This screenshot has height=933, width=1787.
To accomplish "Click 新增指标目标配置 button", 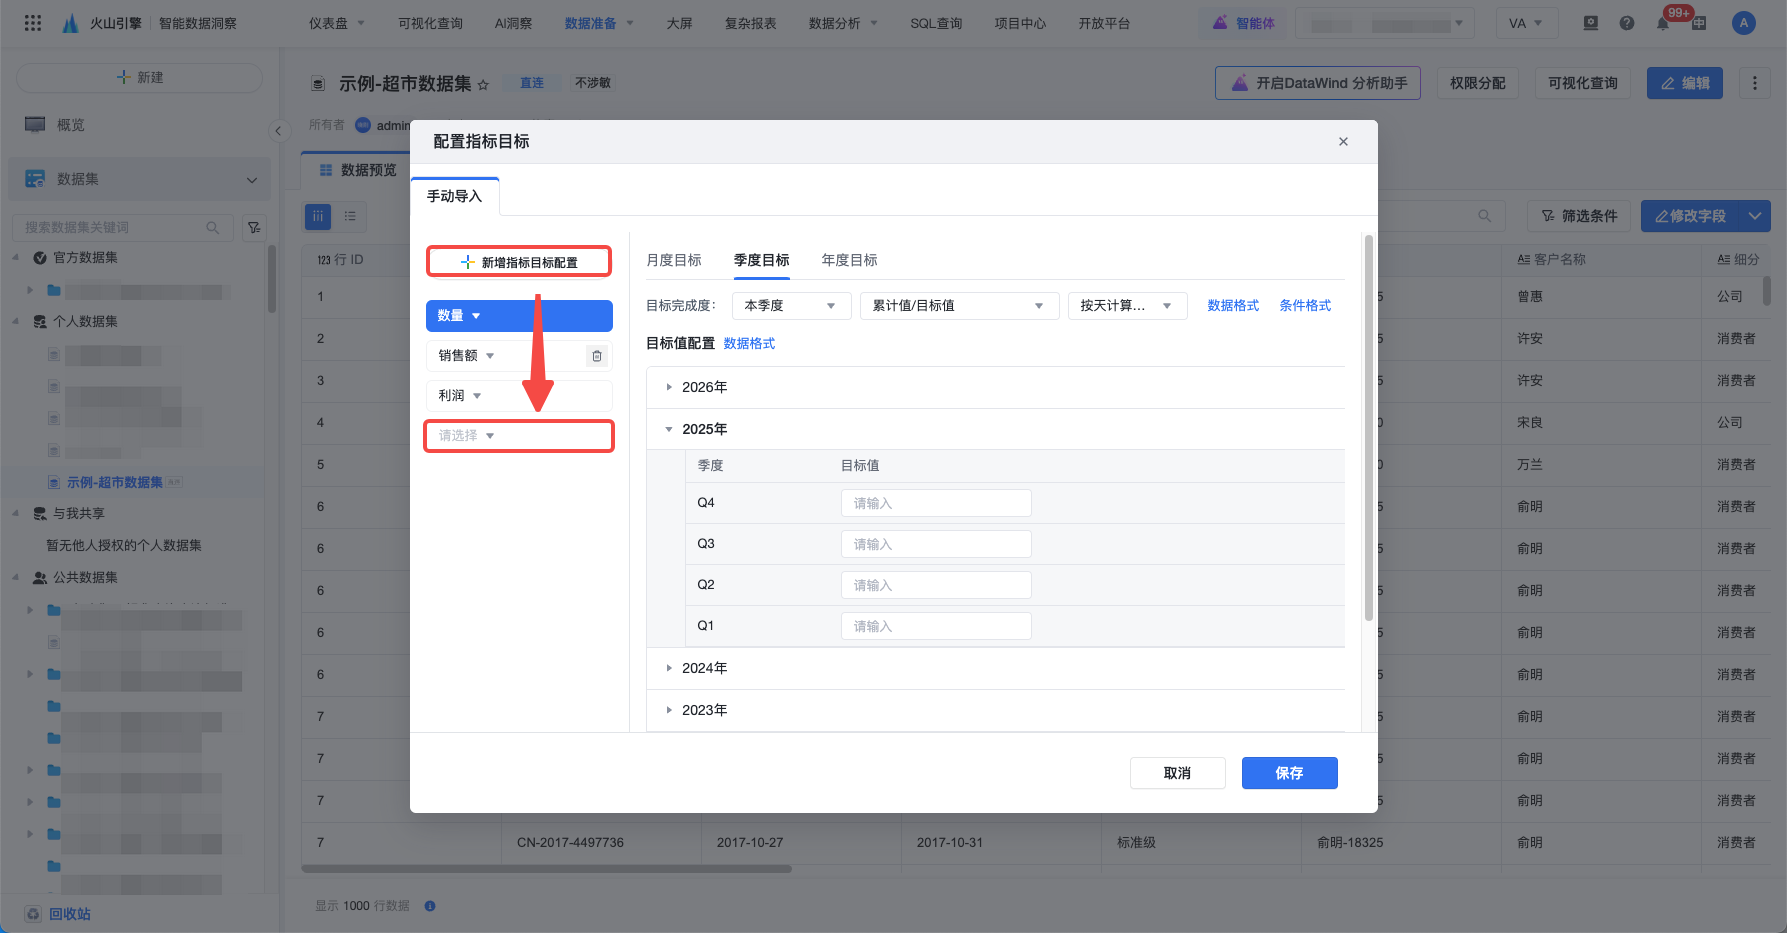I will [x=519, y=262].
